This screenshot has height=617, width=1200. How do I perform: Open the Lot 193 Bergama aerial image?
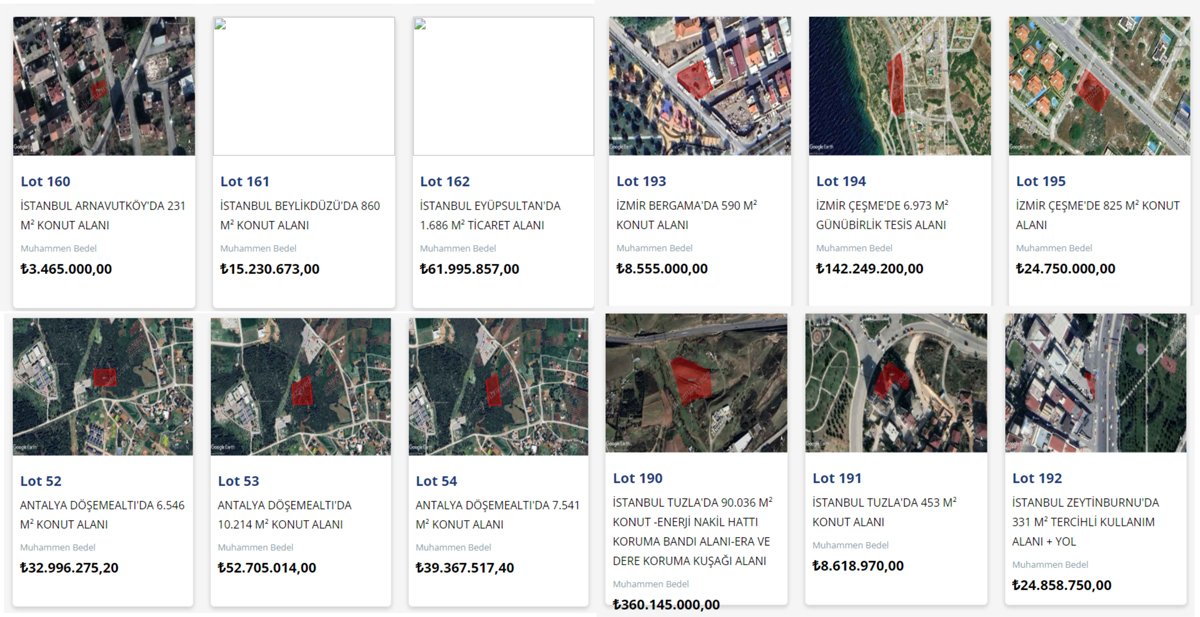700,86
